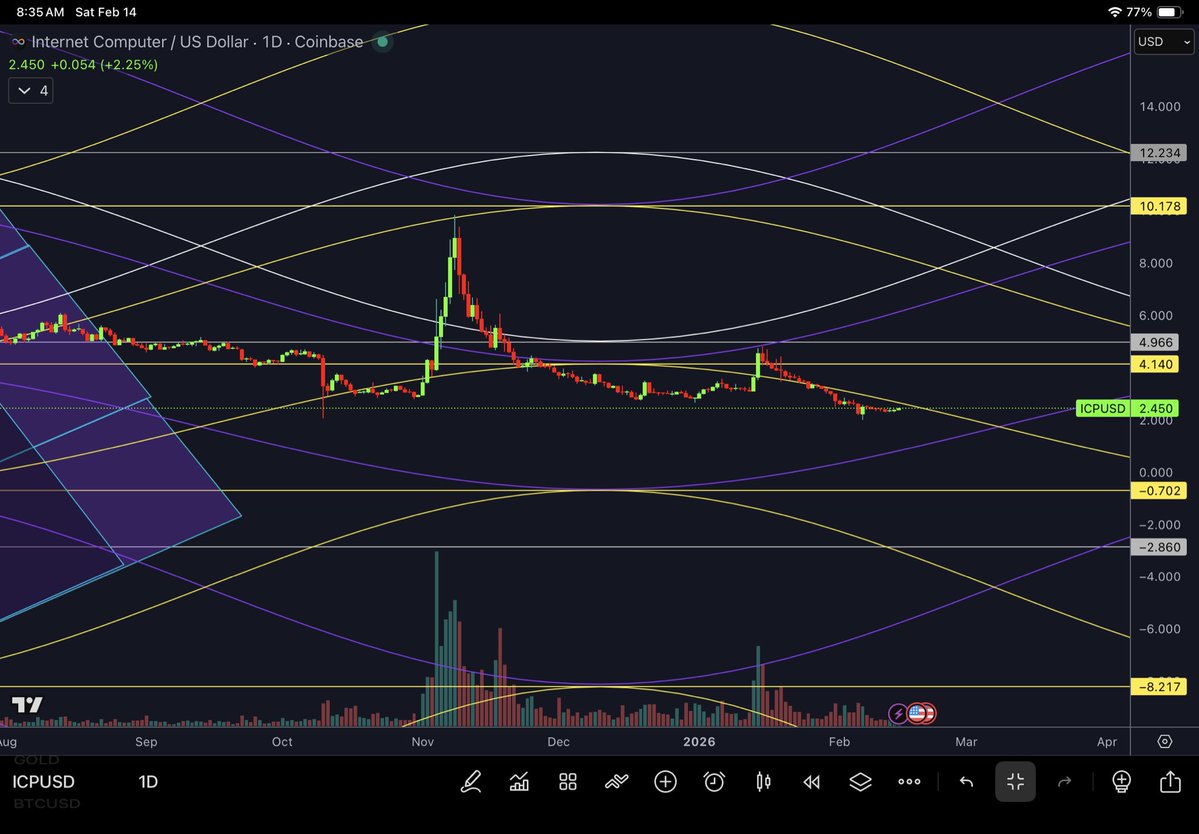This screenshot has width=1199, height=834.
Task: Tap the 8:35 AM clock in status bar
Action: [40, 12]
